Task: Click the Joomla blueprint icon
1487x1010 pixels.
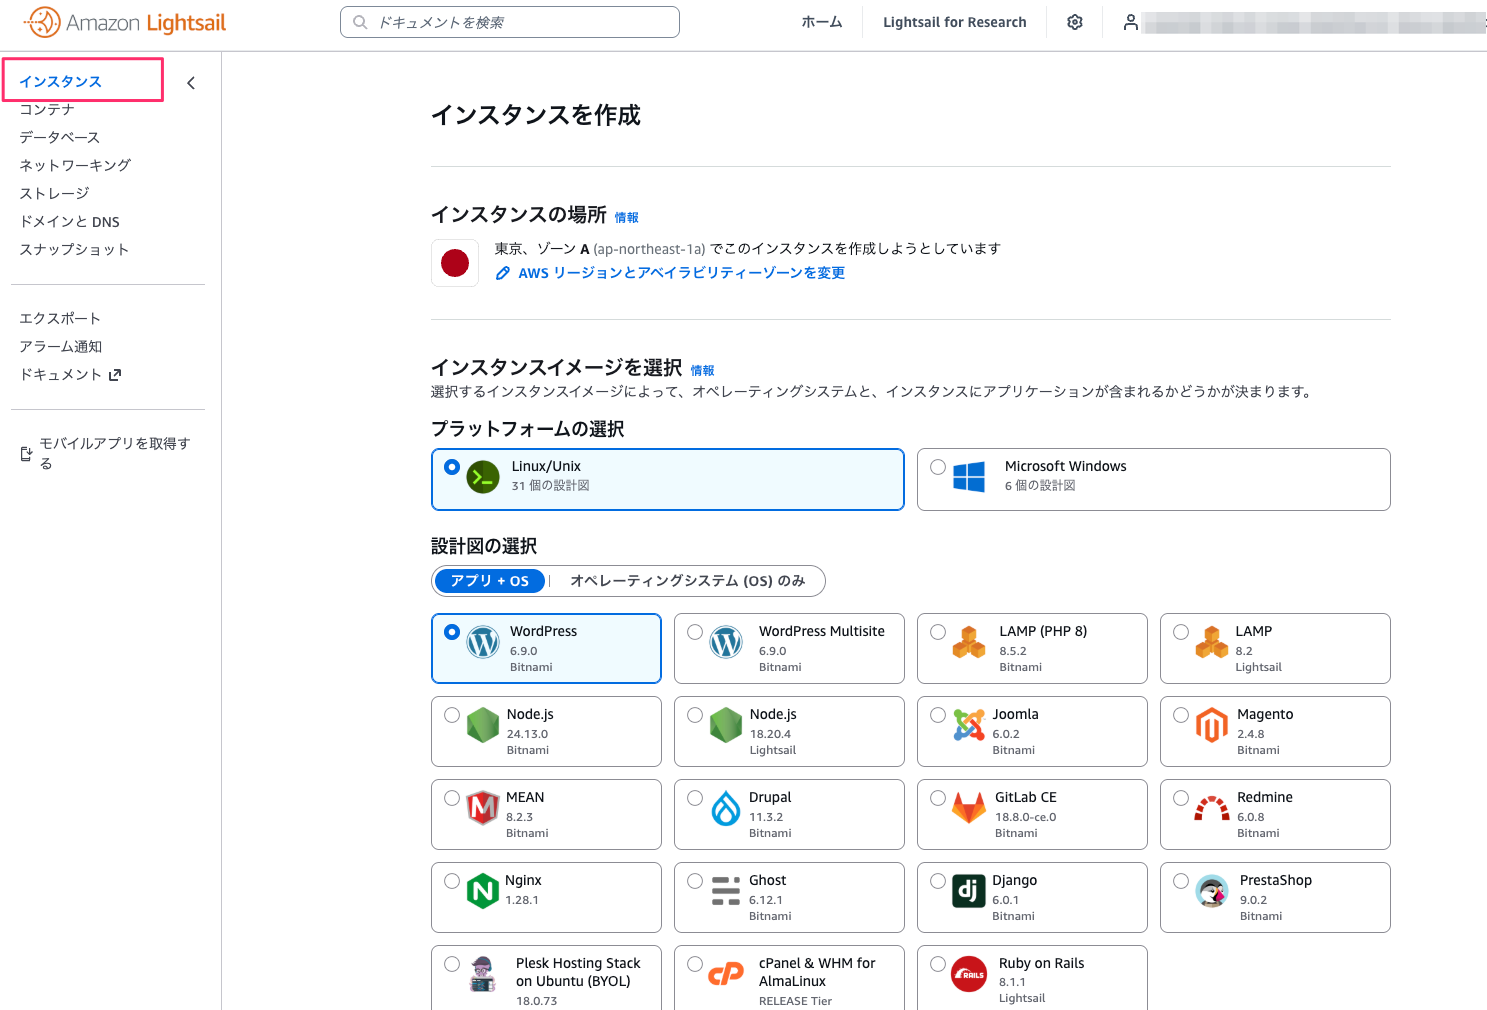Action: coord(968,725)
